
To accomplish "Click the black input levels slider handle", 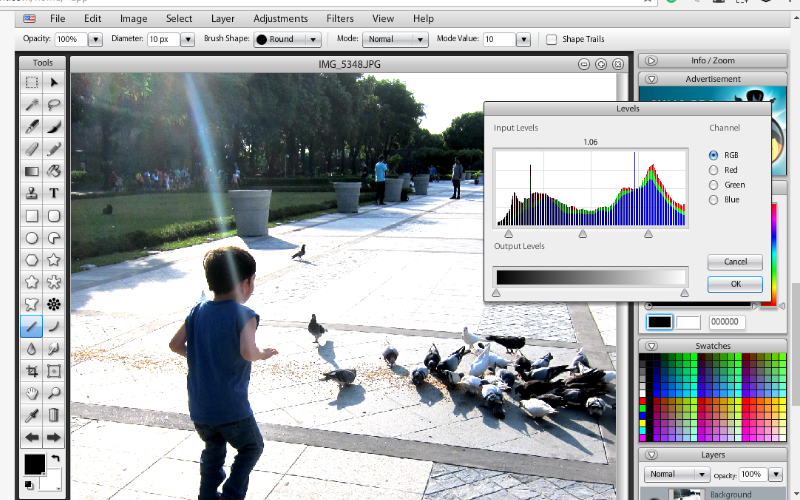I will [508, 234].
